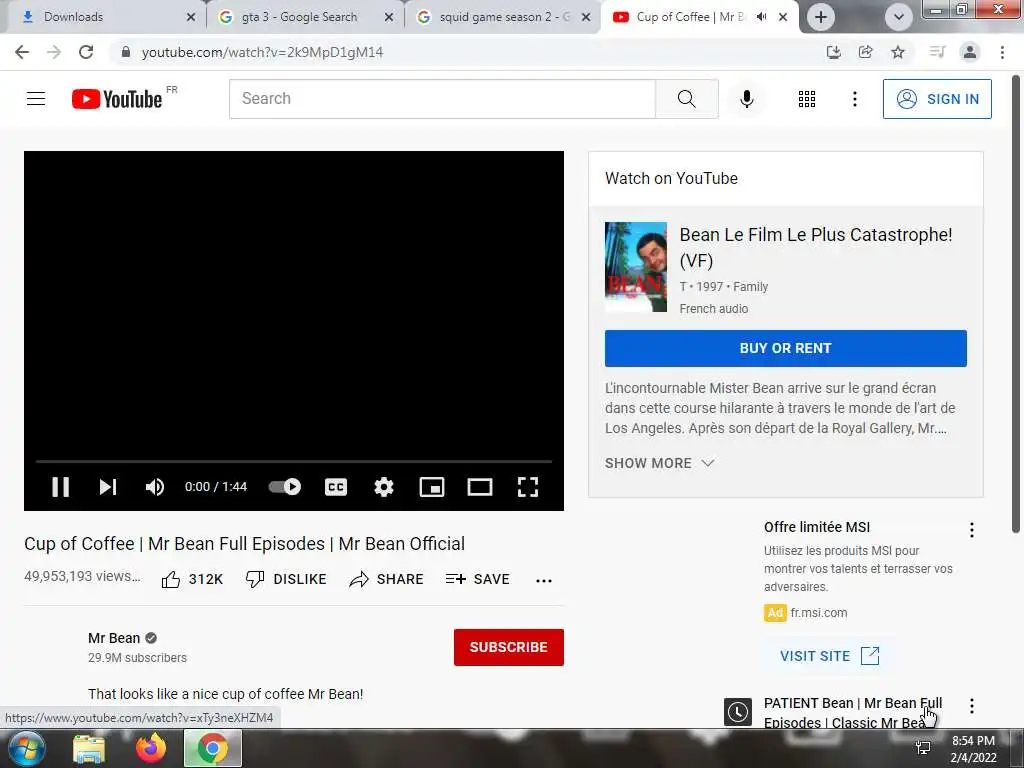Mute the video player volume
The height and width of the screenshot is (768, 1024).
[155, 487]
